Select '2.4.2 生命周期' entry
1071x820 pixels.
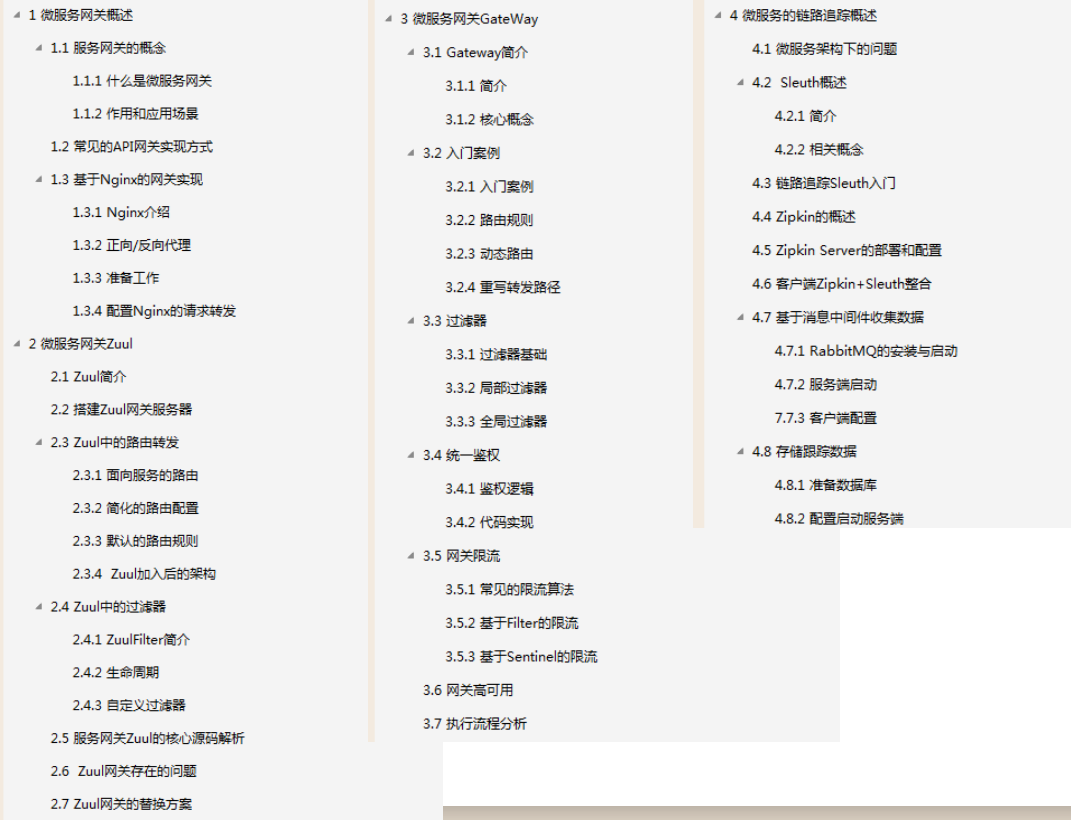pos(115,672)
